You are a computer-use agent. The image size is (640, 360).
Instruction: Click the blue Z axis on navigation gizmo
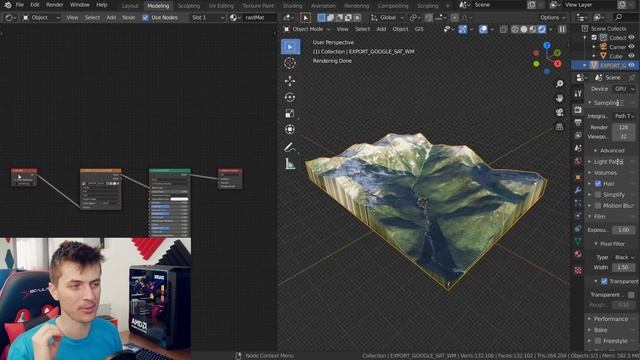[547, 45]
